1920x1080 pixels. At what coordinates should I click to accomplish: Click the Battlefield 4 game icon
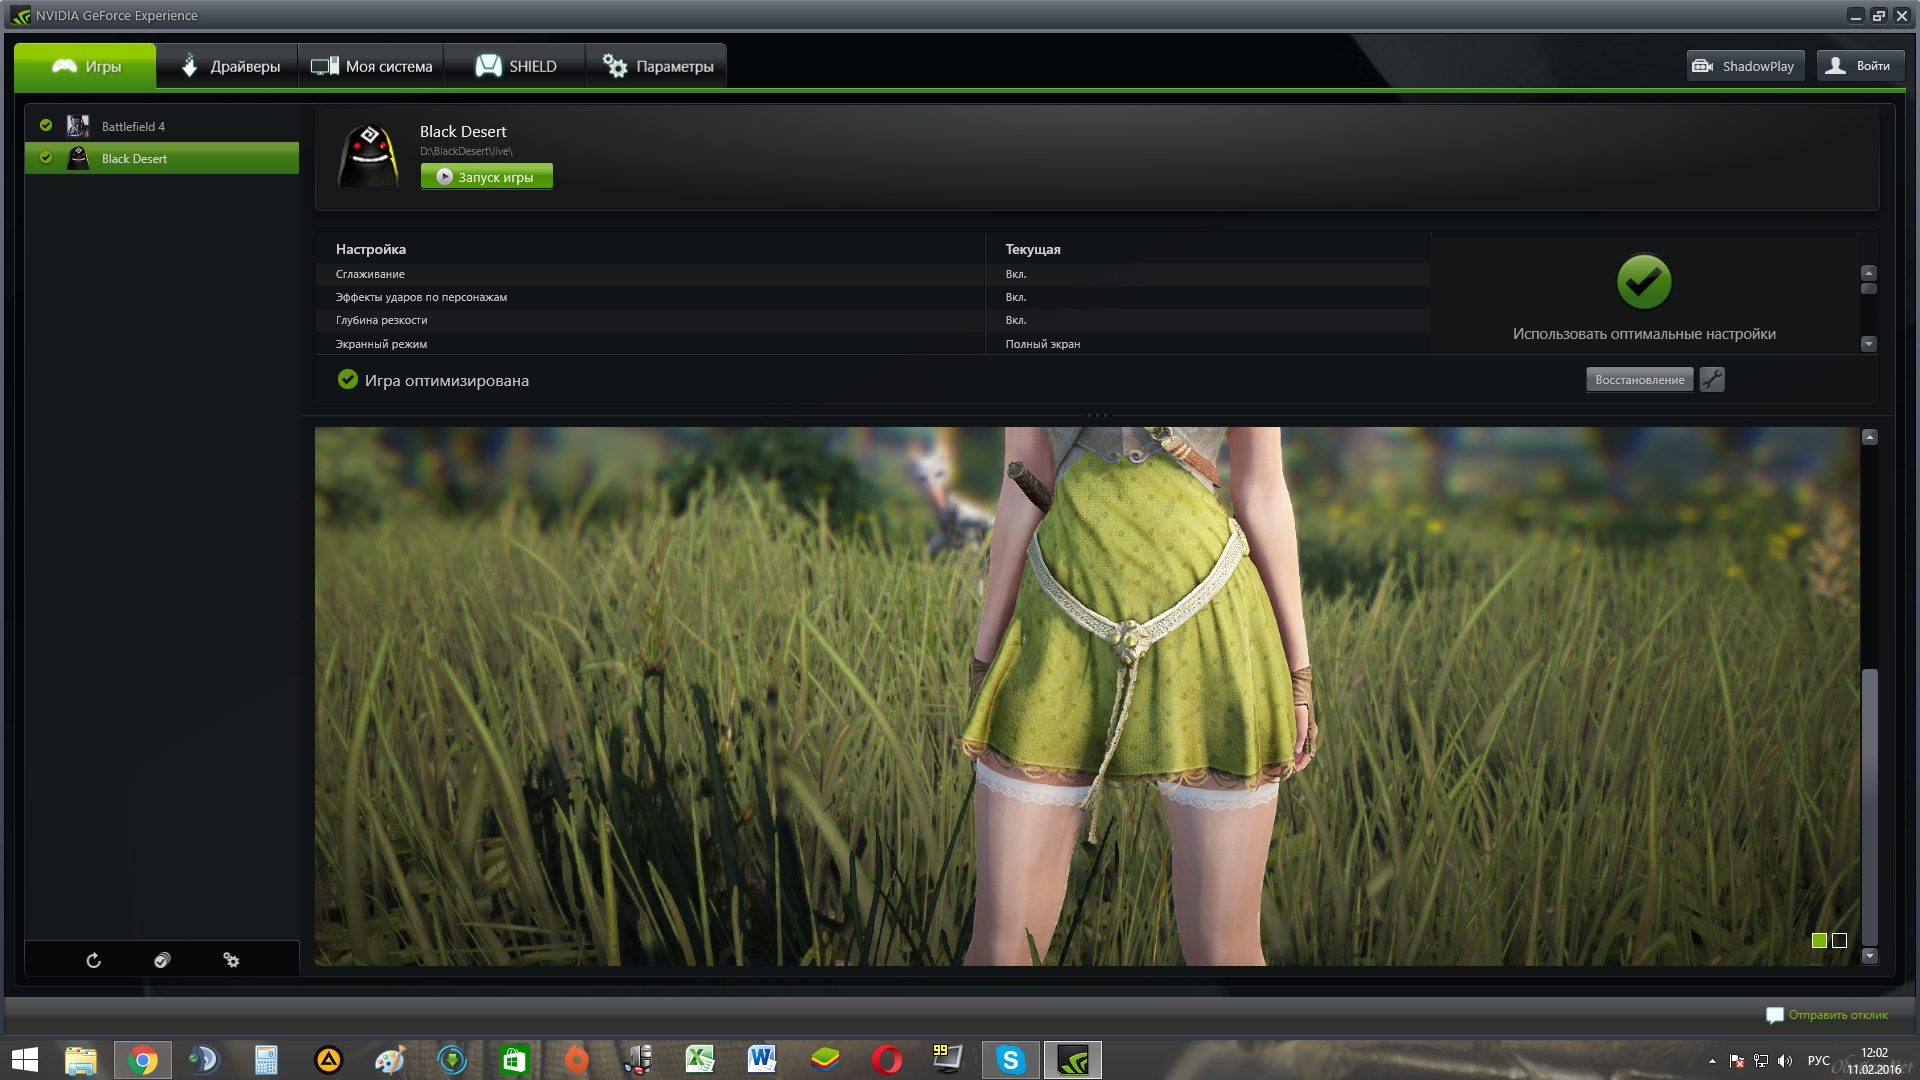point(78,126)
